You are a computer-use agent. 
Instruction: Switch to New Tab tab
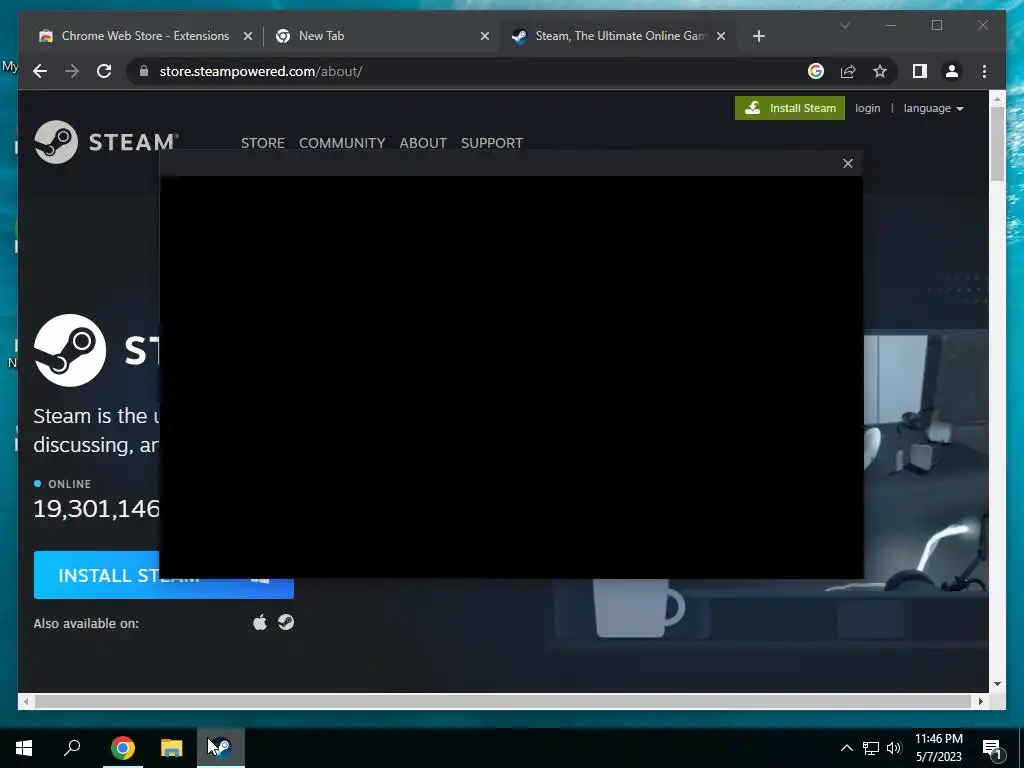pyautogui.click(x=382, y=36)
